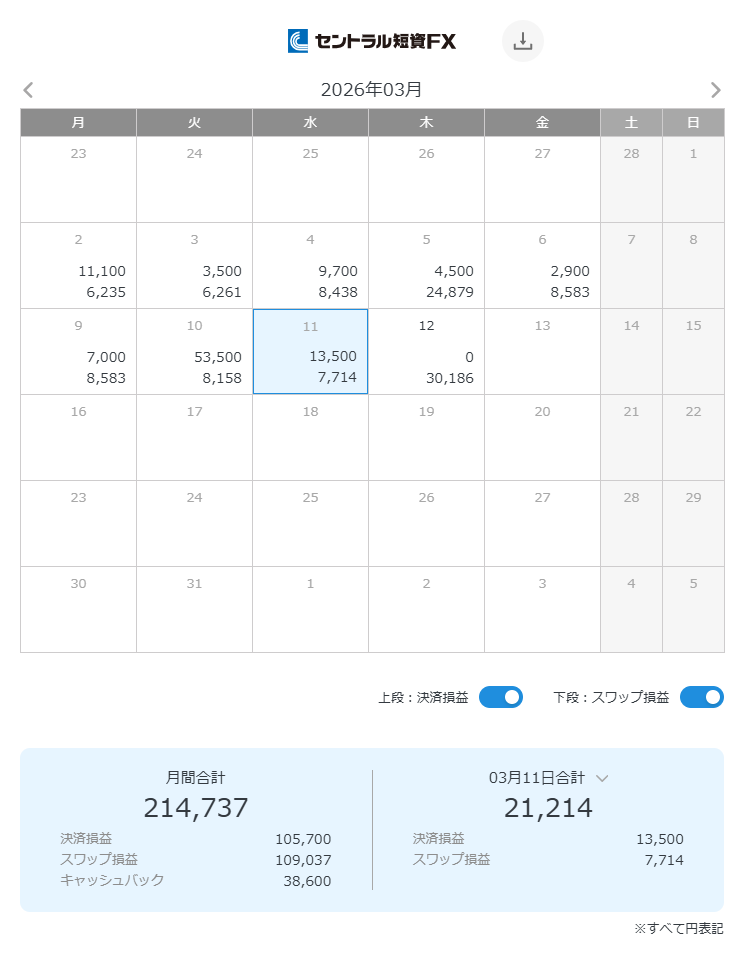744x957 pixels.
Task: Go to next month arrow
Action: click(715, 90)
